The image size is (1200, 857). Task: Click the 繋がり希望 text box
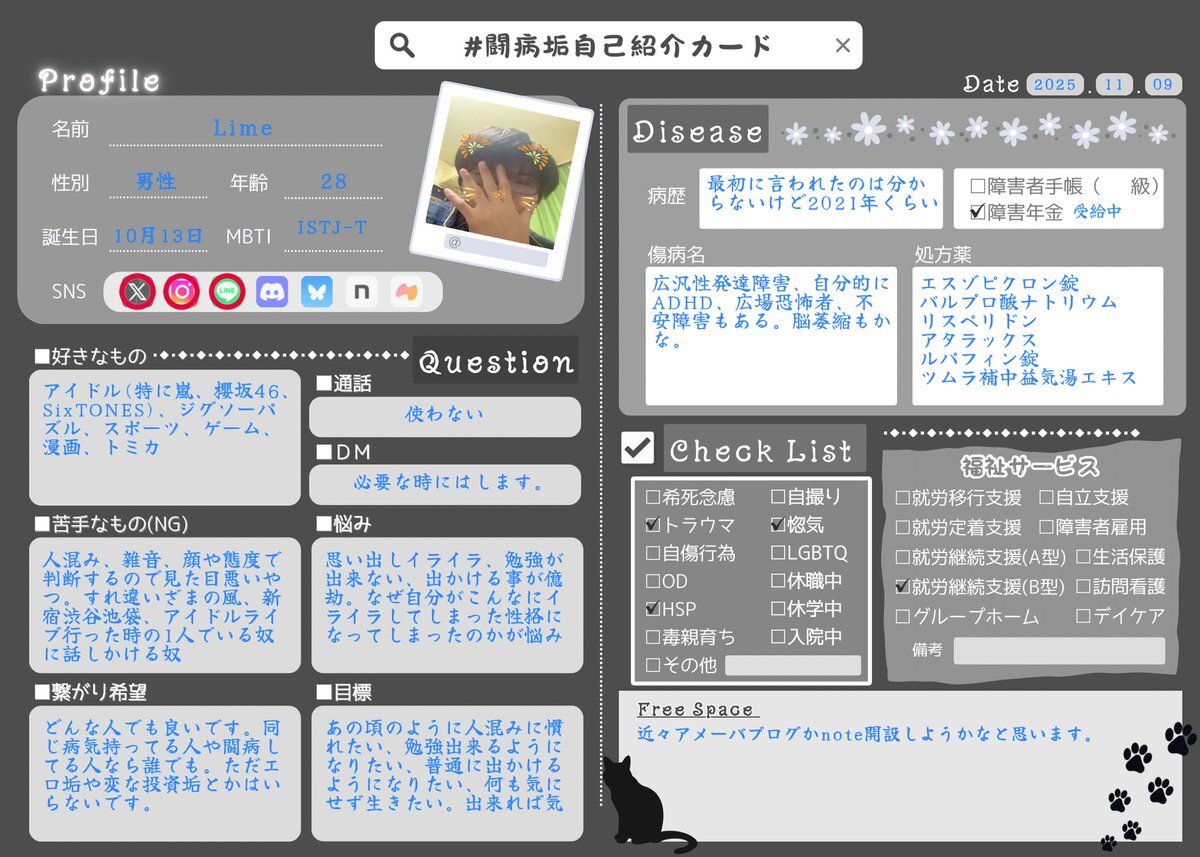(x=164, y=774)
